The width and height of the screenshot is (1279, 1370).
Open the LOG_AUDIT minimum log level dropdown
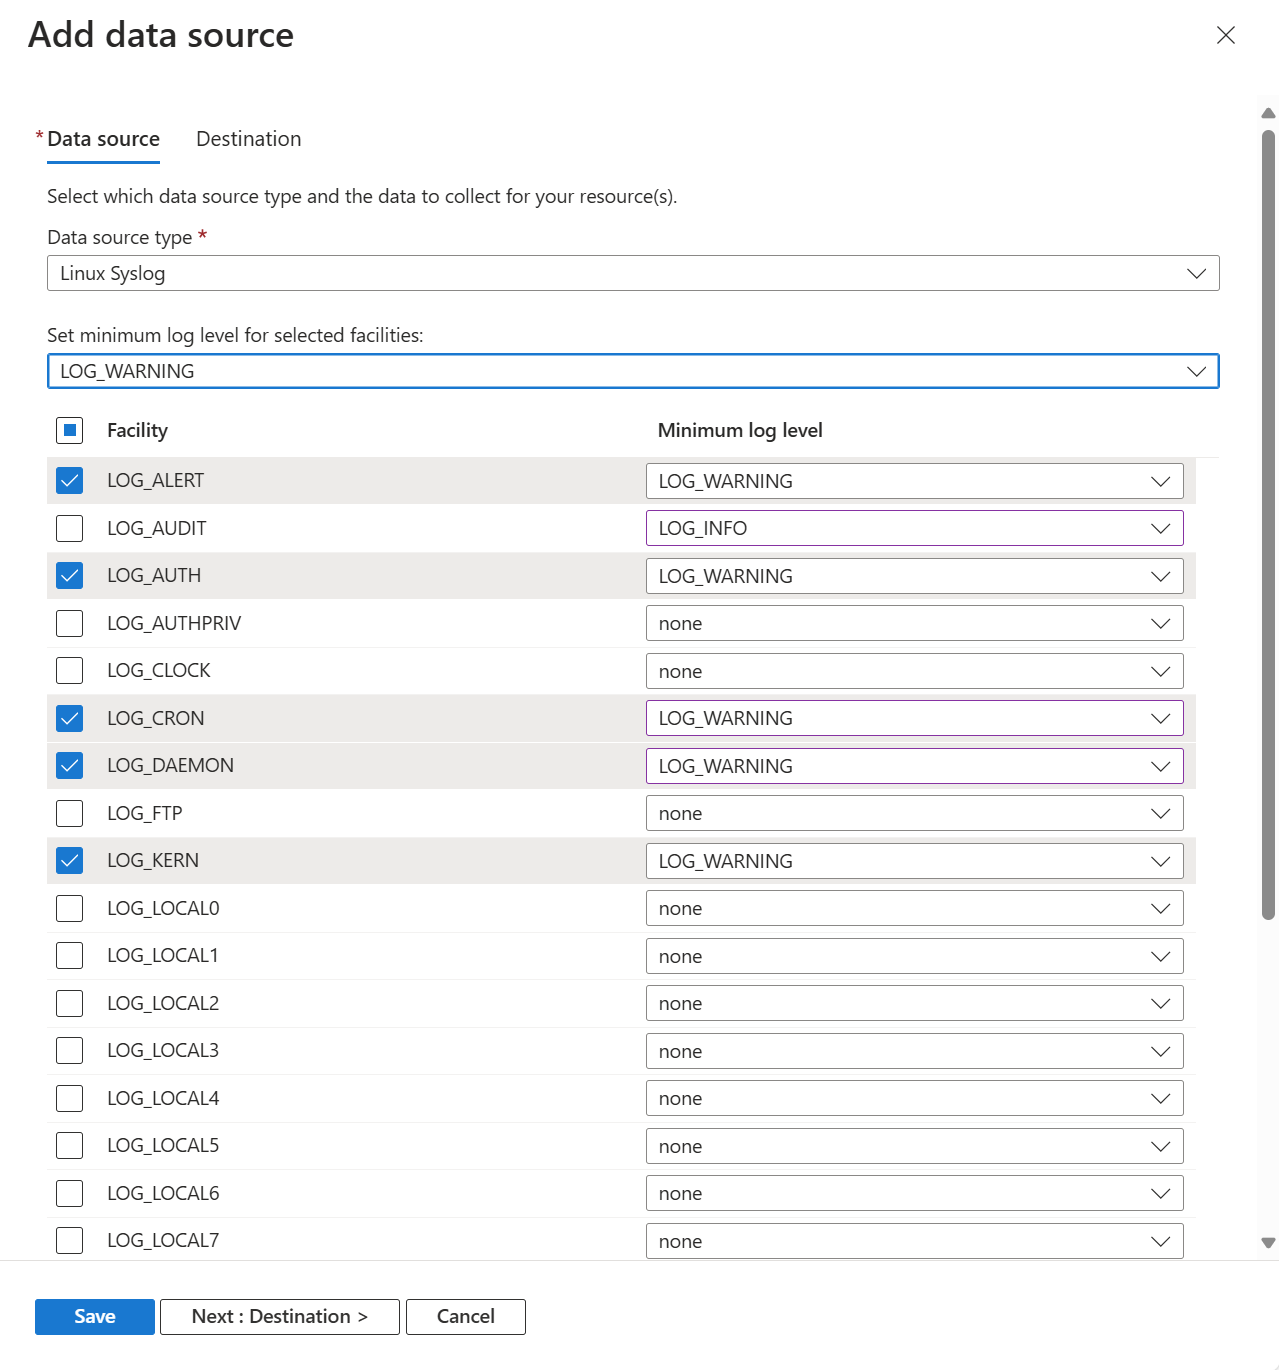point(914,528)
